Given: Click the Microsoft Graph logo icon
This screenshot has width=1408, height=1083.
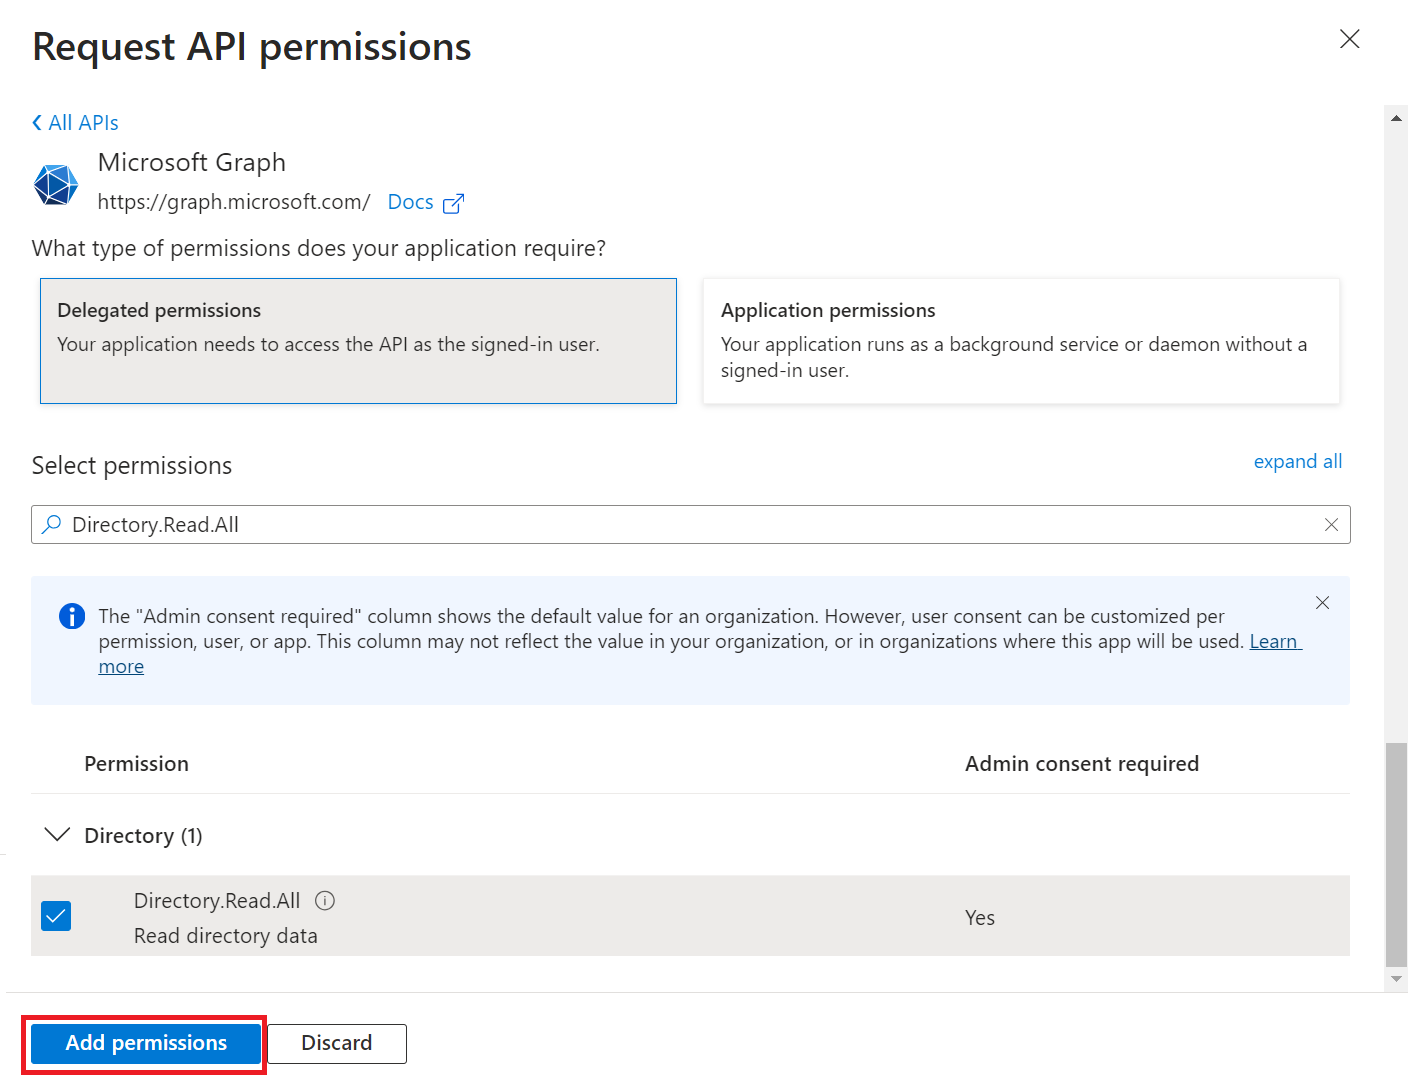Looking at the screenshot, I should point(56,185).
